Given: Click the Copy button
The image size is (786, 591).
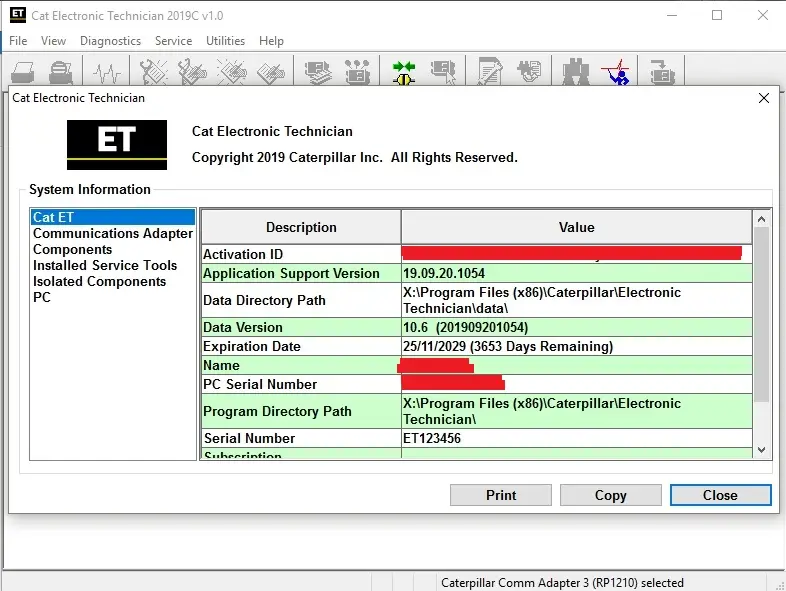Looking at the screenshot, I should pyautogui.click(x=611, y=495).
